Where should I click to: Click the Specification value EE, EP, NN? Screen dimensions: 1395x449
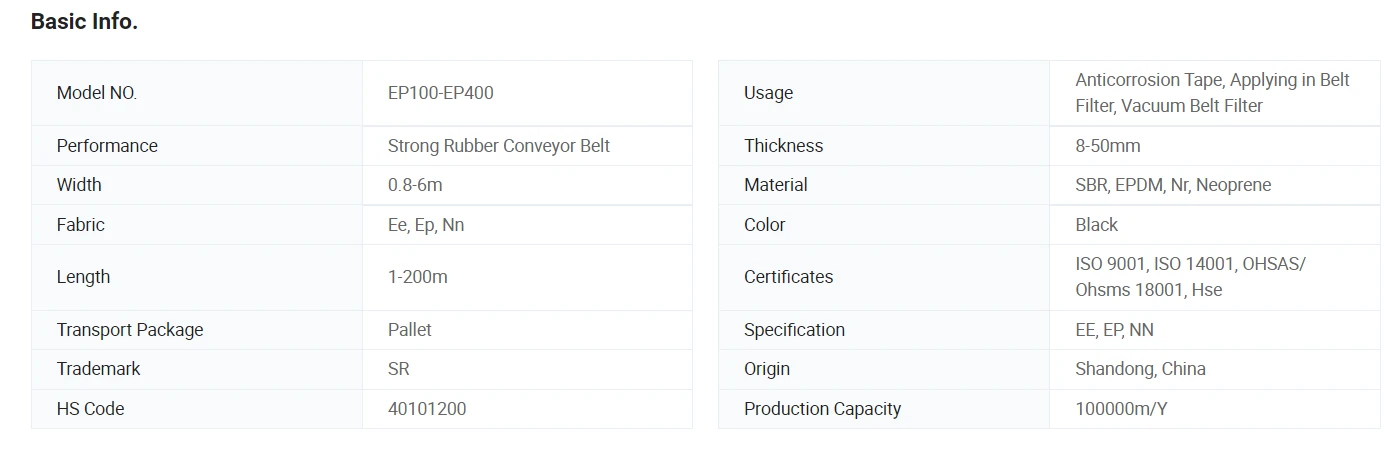point(1115,330)
